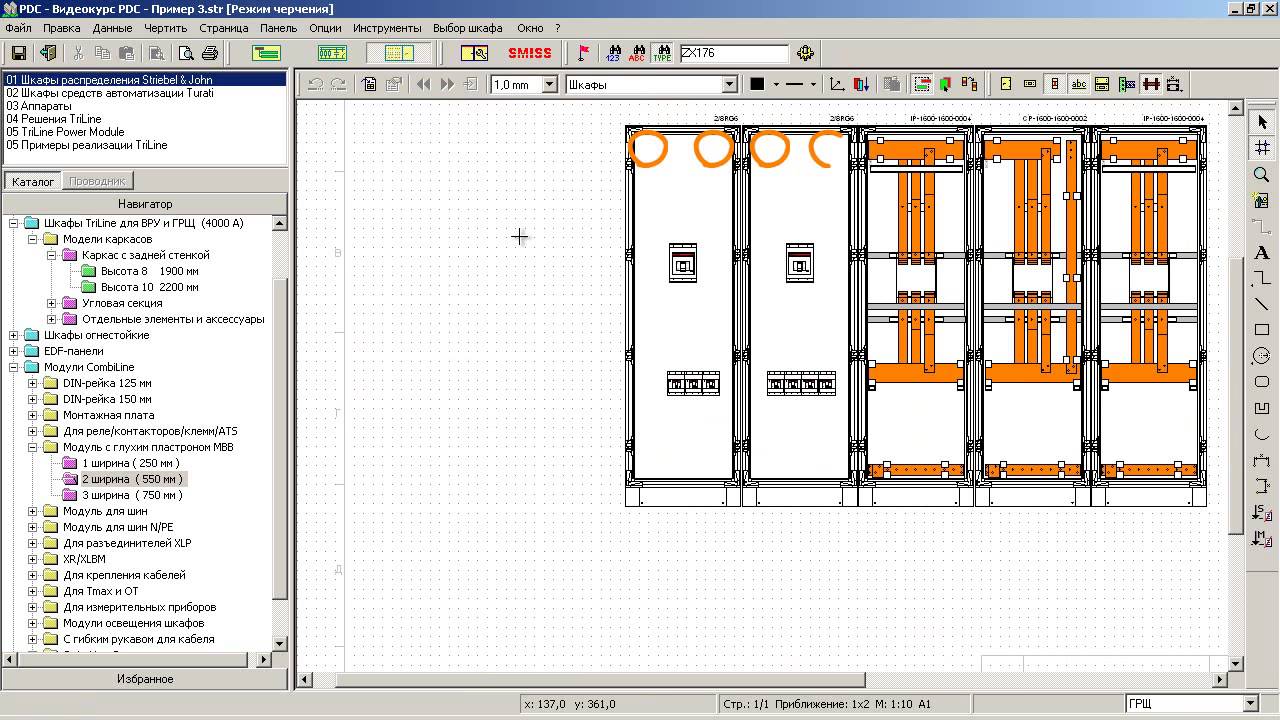This screenshot has width=1280, height=720.
Task: Collapse the Шкафы TriLine для ВРУ и ГРЩ node
Action: pos(14,223)
